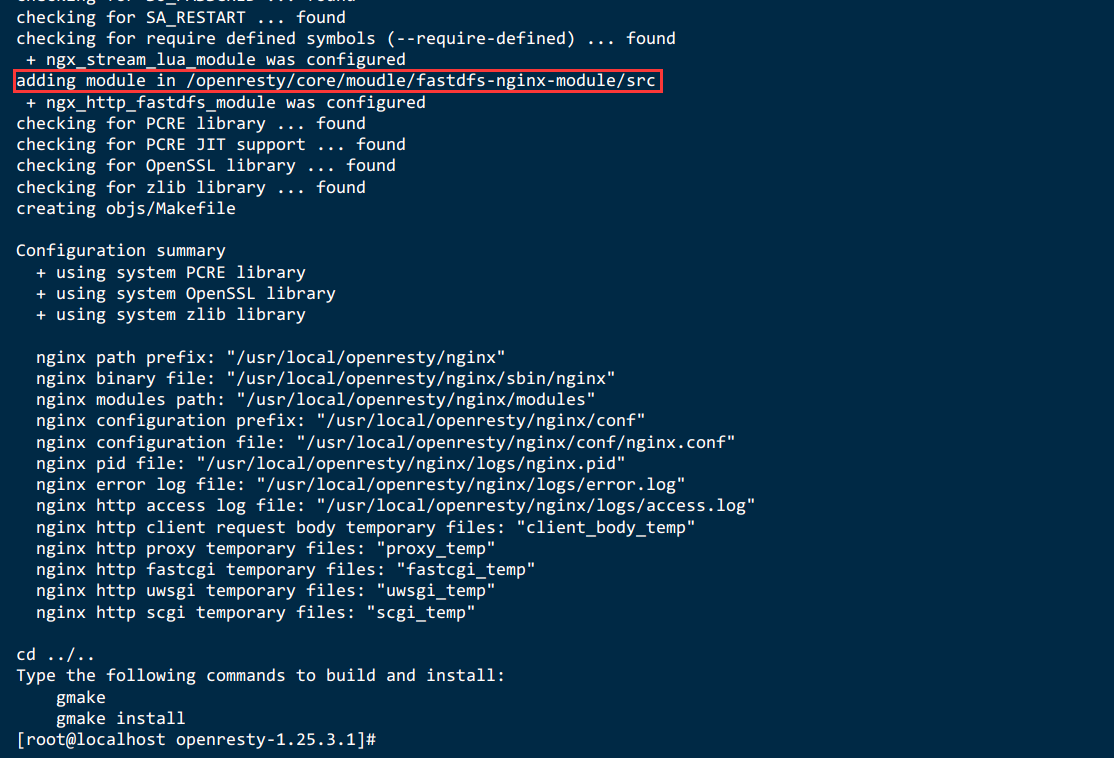Click the red-highlighted adding module line
Viewport: 1114px width, 758px height.
point(337,81)
